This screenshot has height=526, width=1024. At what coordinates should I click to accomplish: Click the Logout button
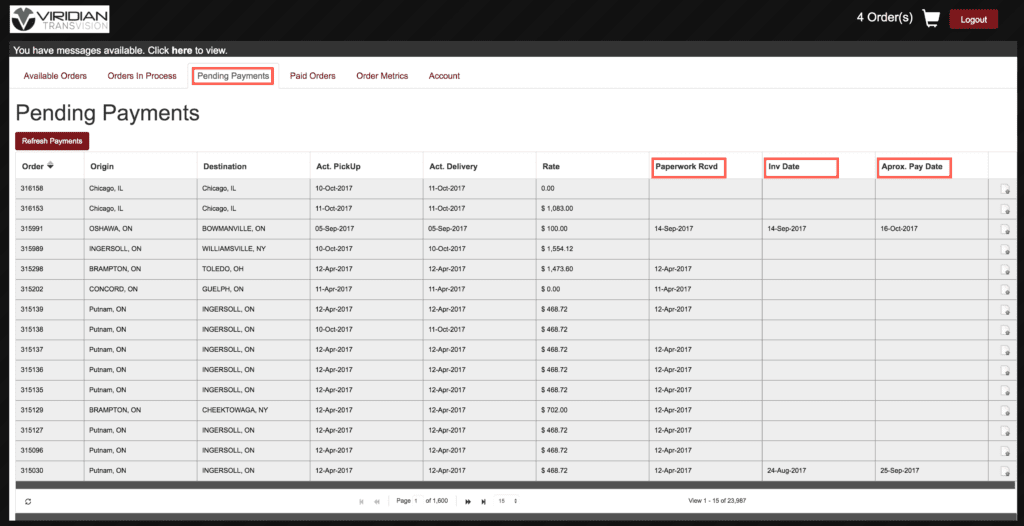pos(973,20)
